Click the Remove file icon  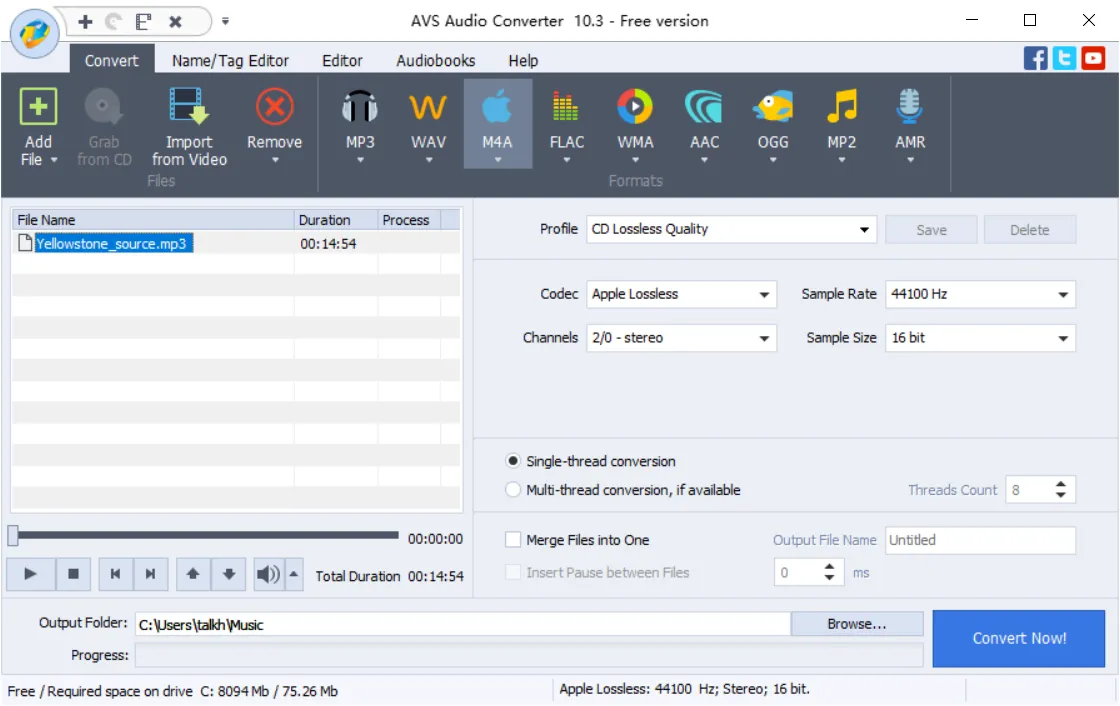(x=274, y=107)
